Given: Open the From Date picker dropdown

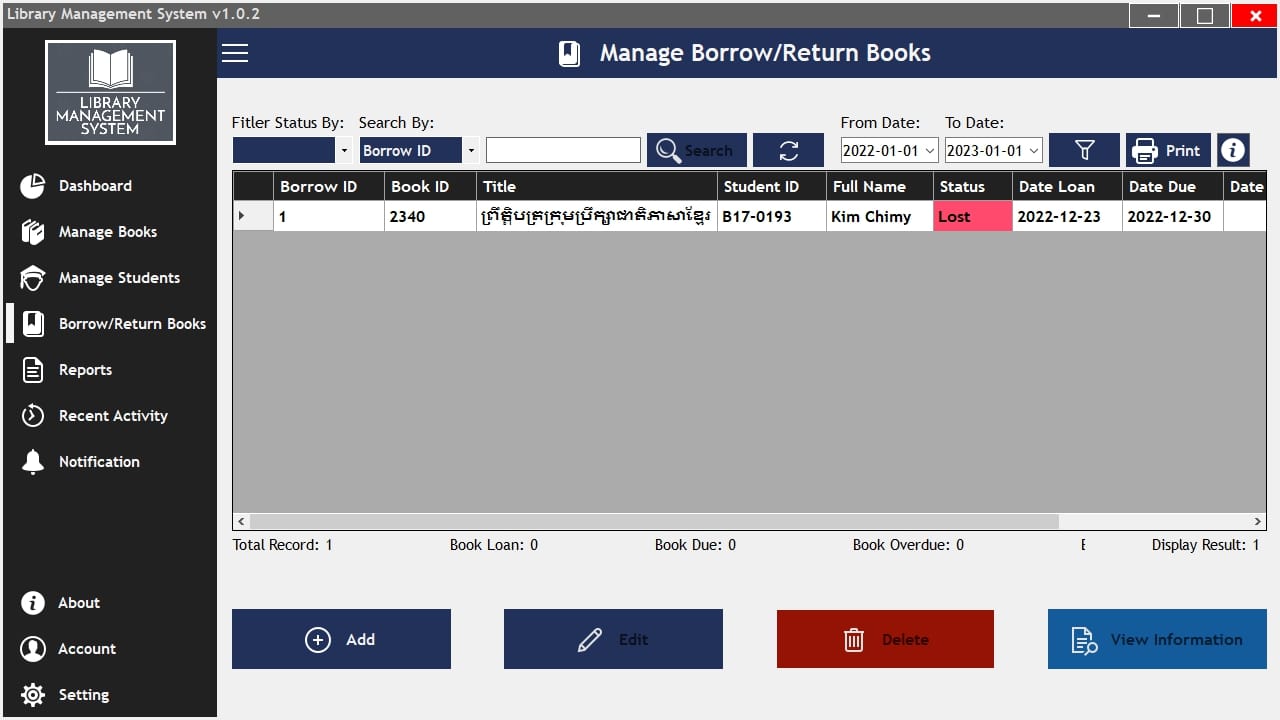Looking at the screenshot, I should [x=930, y=151].
